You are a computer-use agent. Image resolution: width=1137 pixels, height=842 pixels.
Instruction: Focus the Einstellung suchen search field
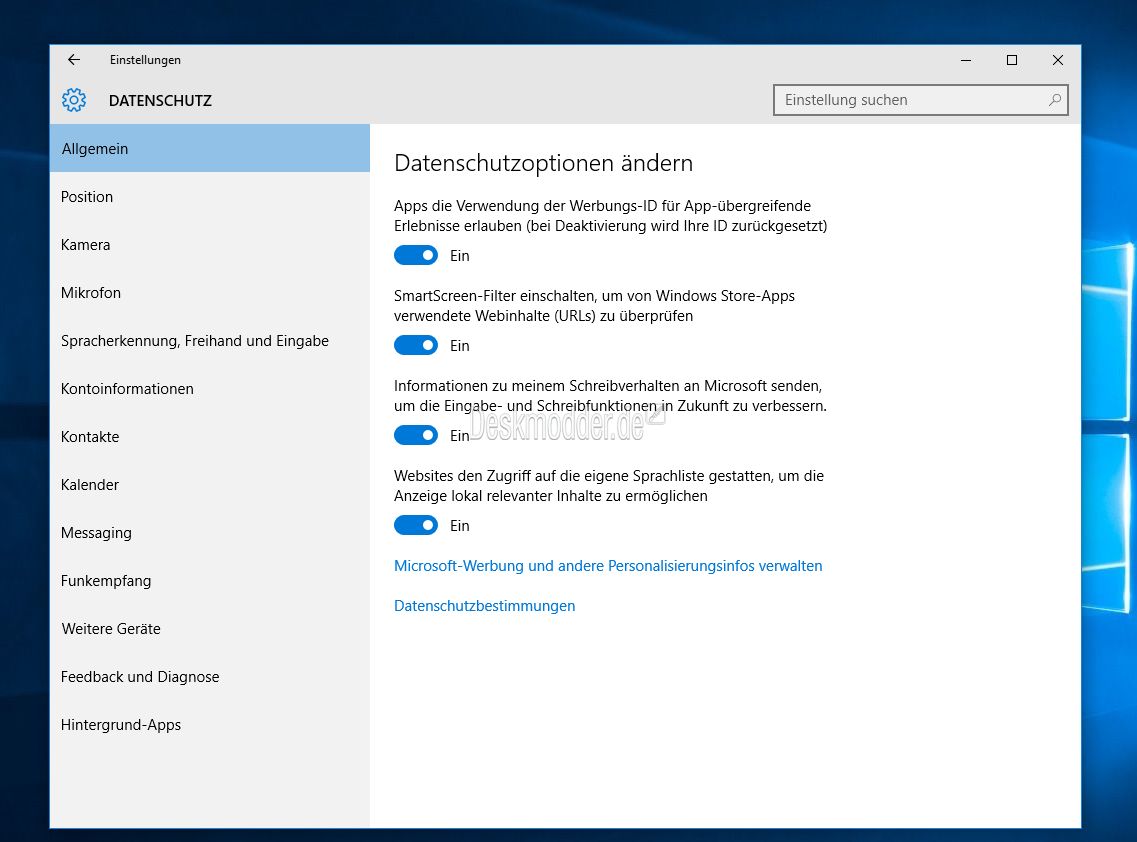point(920,100)
